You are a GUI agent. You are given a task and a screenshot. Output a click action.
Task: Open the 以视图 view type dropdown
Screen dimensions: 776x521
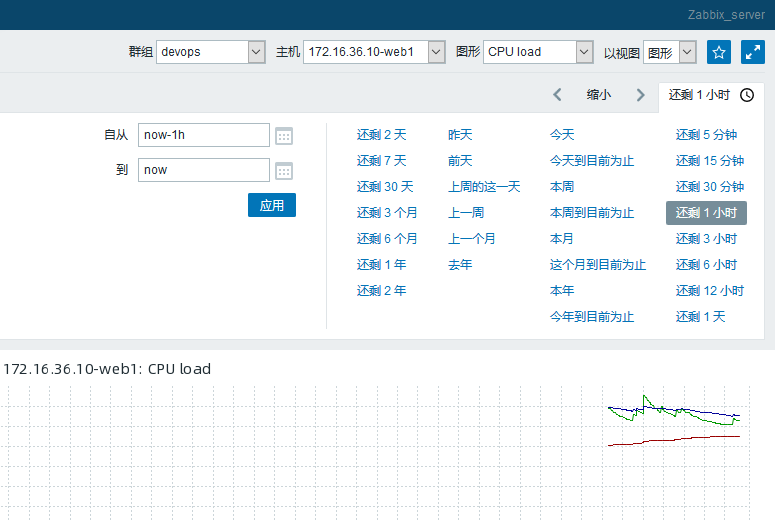pos(669,52)
